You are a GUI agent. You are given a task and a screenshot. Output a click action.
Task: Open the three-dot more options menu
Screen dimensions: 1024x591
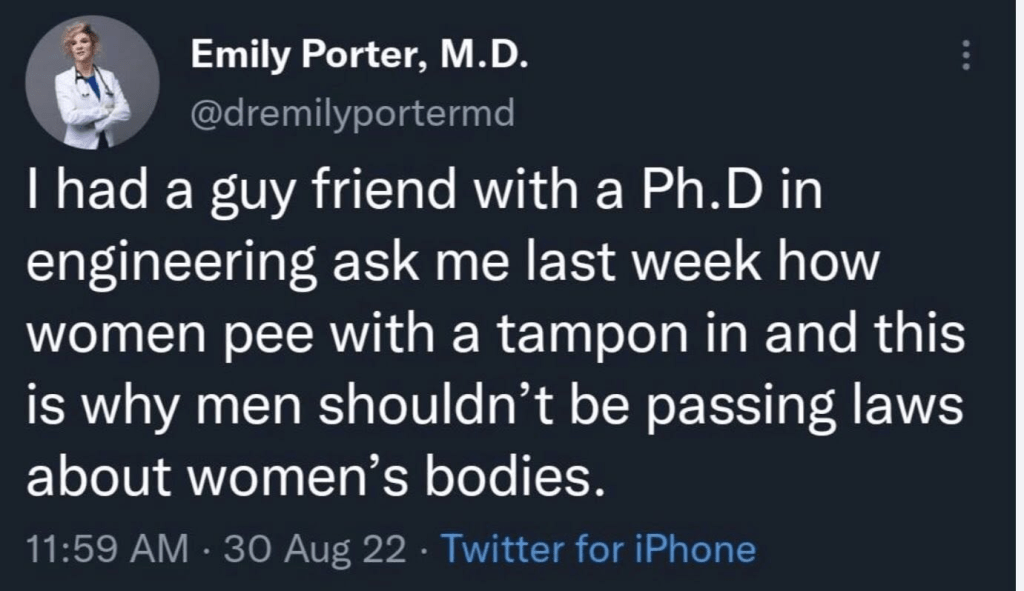[965, 56]
